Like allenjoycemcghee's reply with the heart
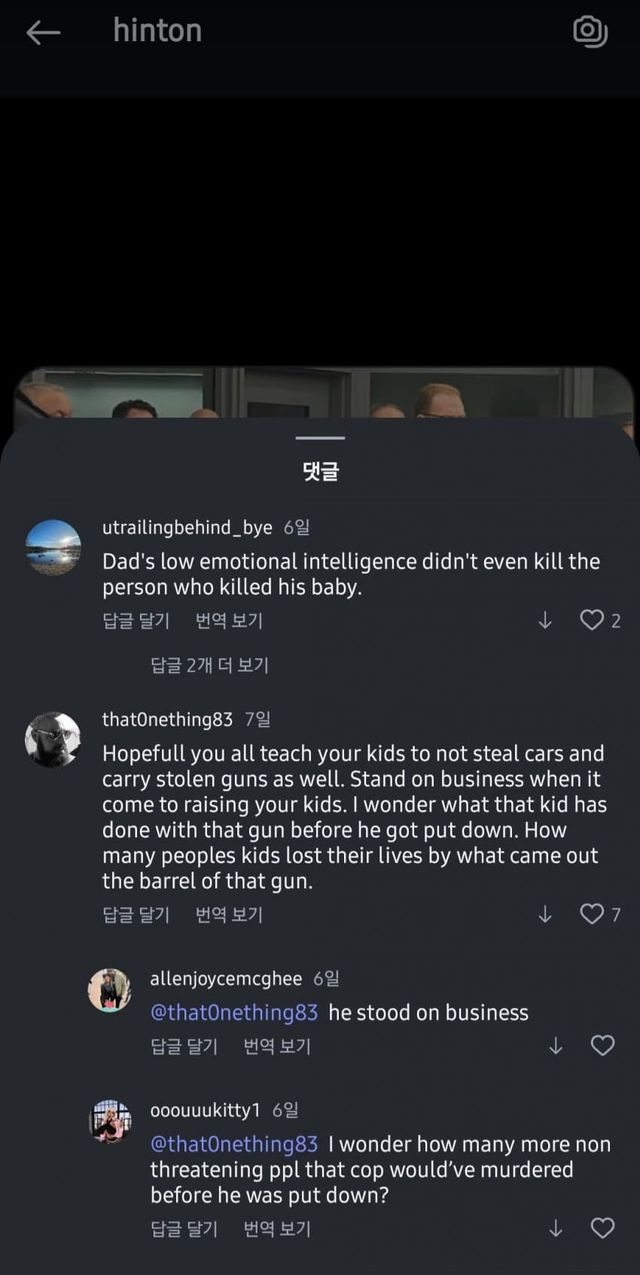The height and width of the screenshot is (1275, 640). 602,1046
